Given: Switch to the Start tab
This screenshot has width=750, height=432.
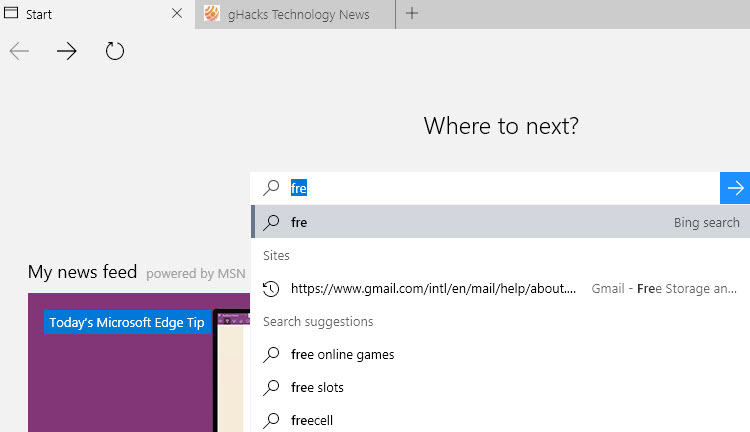Looking at the screenshot, I should [x=97, y=14].
